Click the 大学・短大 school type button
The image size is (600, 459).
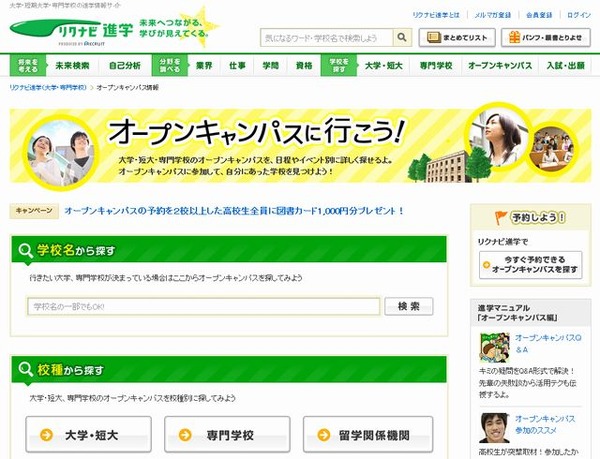[x=88, y=435]
